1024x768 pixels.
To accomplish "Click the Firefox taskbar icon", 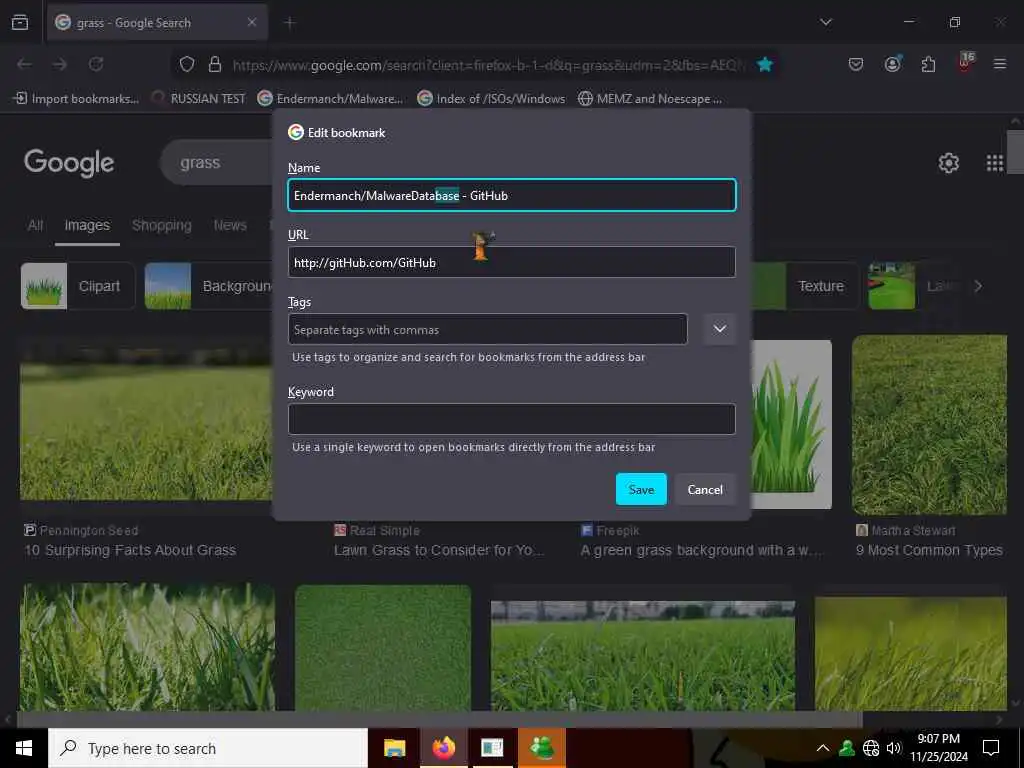I will click(x=443, y=748).
